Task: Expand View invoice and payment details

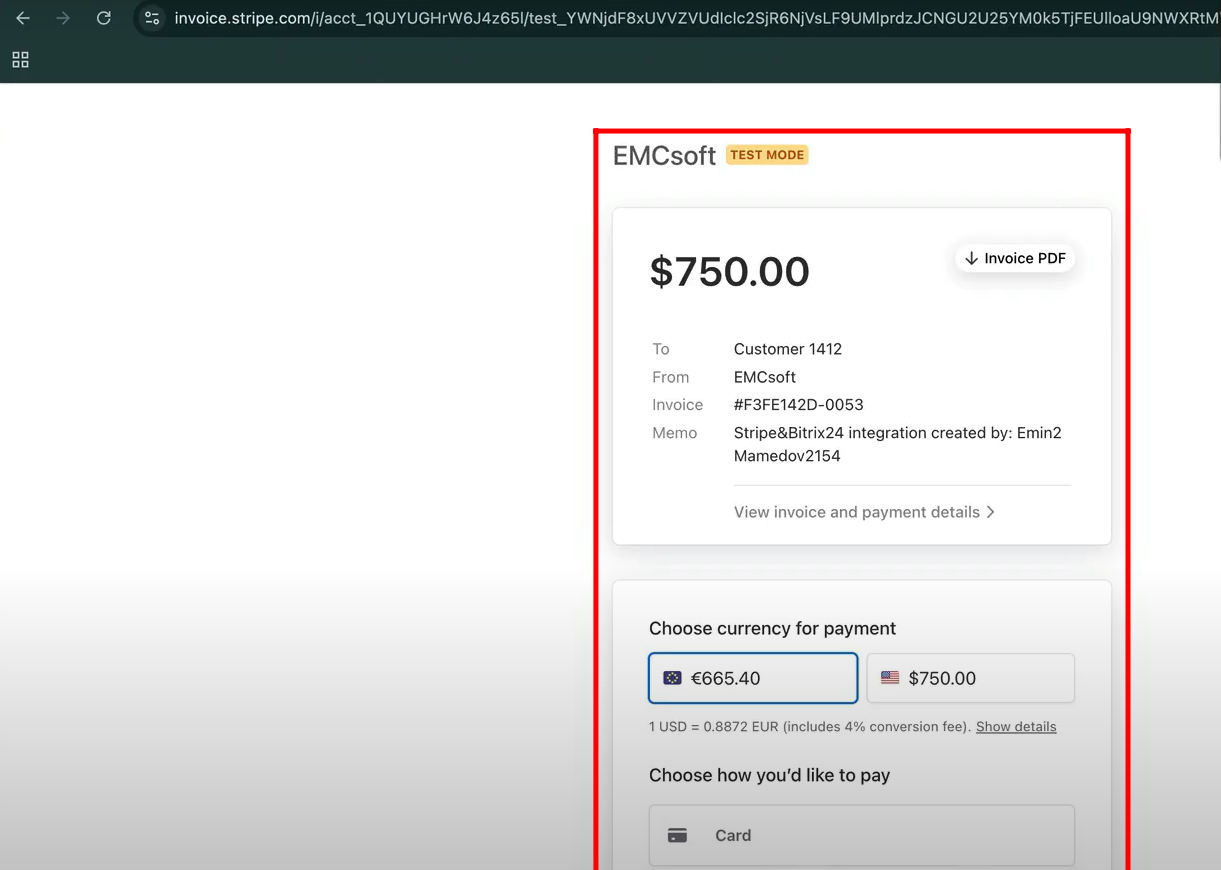Action: tap(856, 512)
